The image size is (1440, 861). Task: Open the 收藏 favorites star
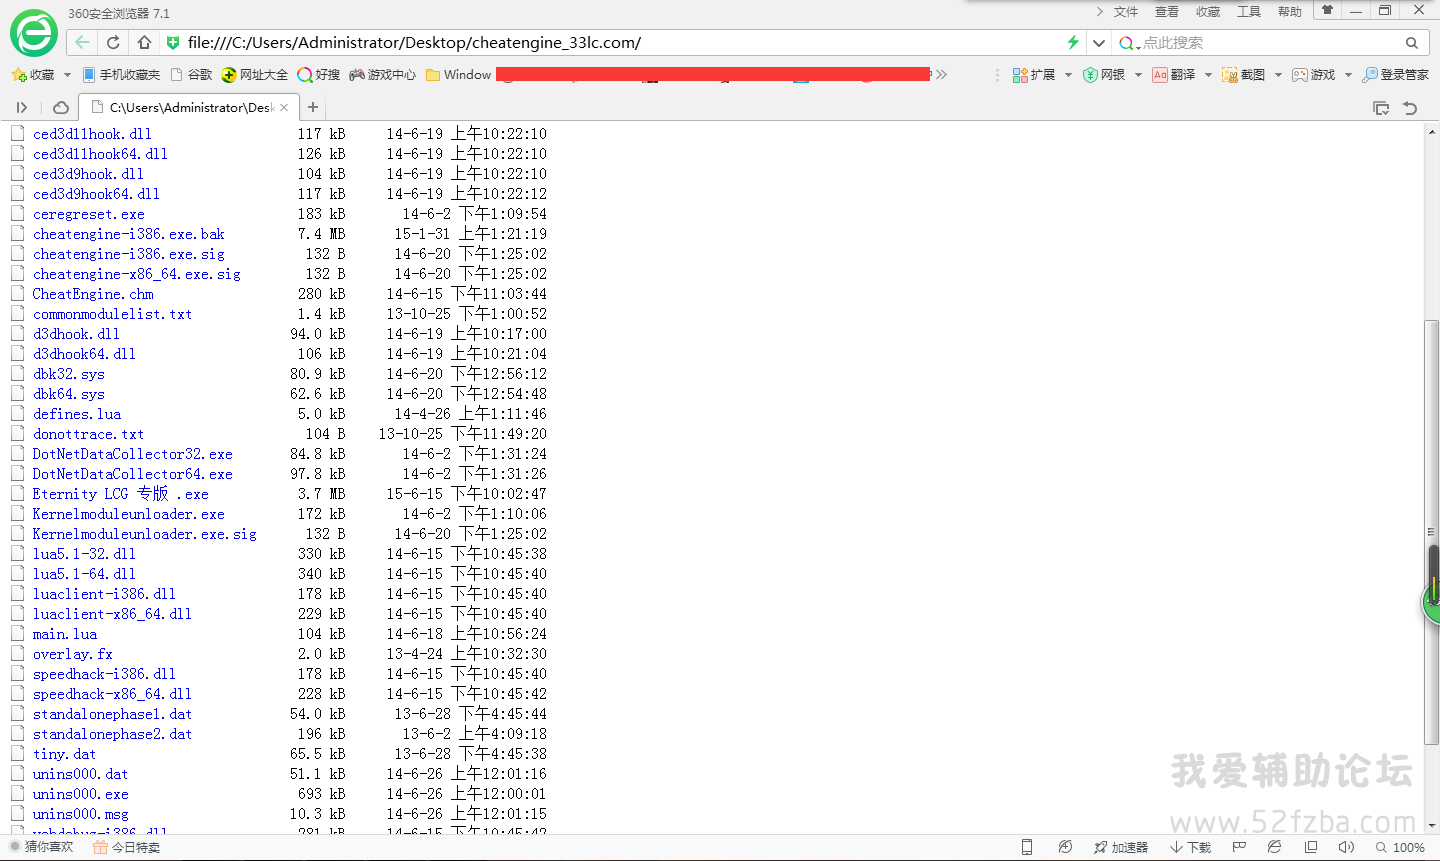32,75
